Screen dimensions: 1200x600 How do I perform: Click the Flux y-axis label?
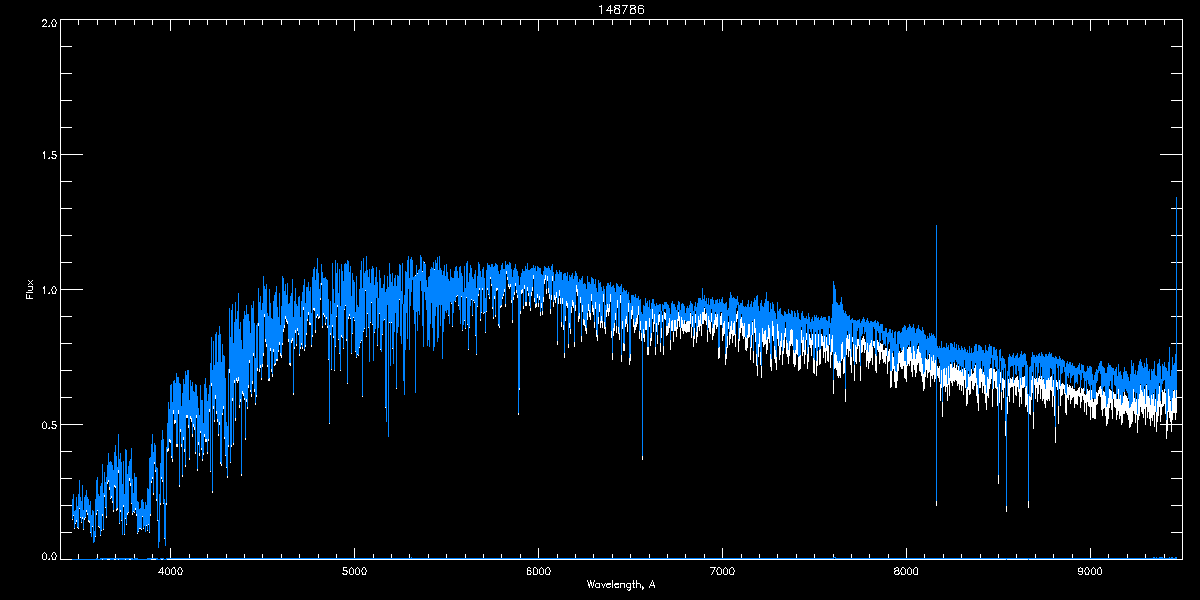[x=30, y=290]
